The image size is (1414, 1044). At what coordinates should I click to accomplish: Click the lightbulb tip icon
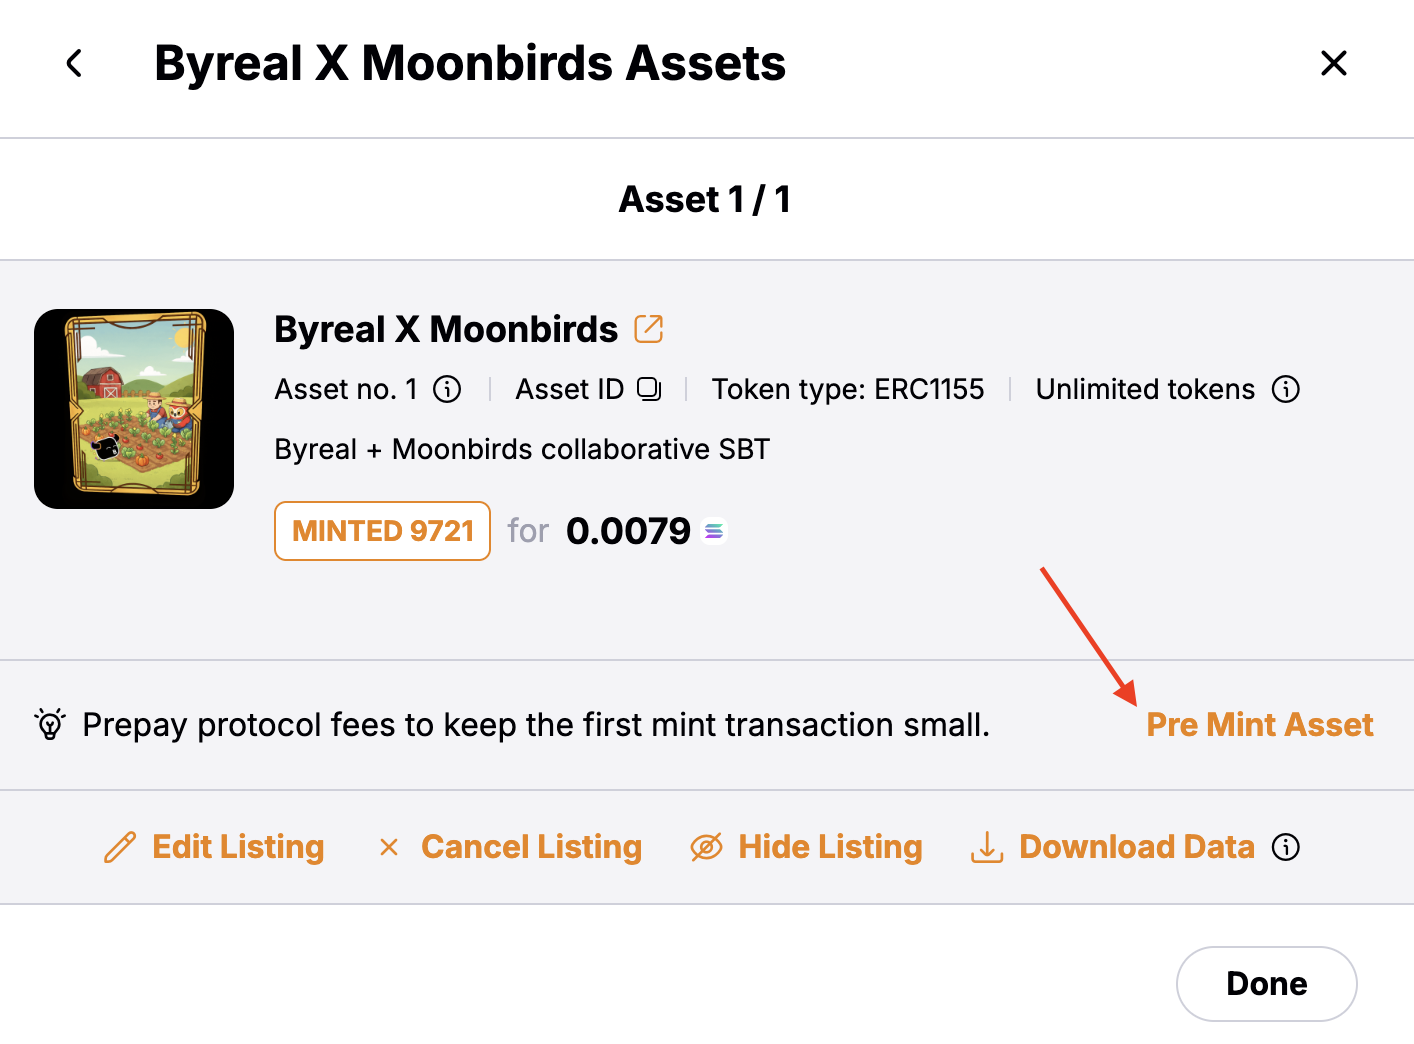click(x=50, y=724)
